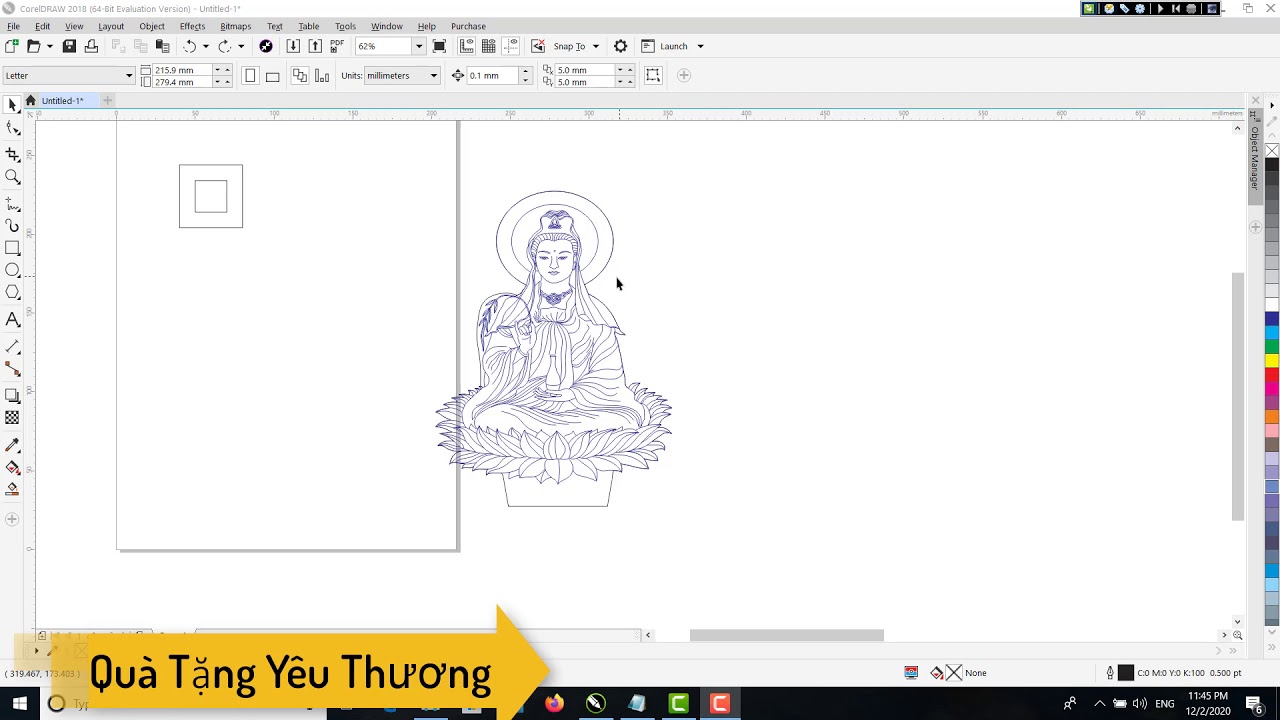Select the Transparency tool
The height and width of the screenshot is (720, 1280).
[x=12, y=418]
